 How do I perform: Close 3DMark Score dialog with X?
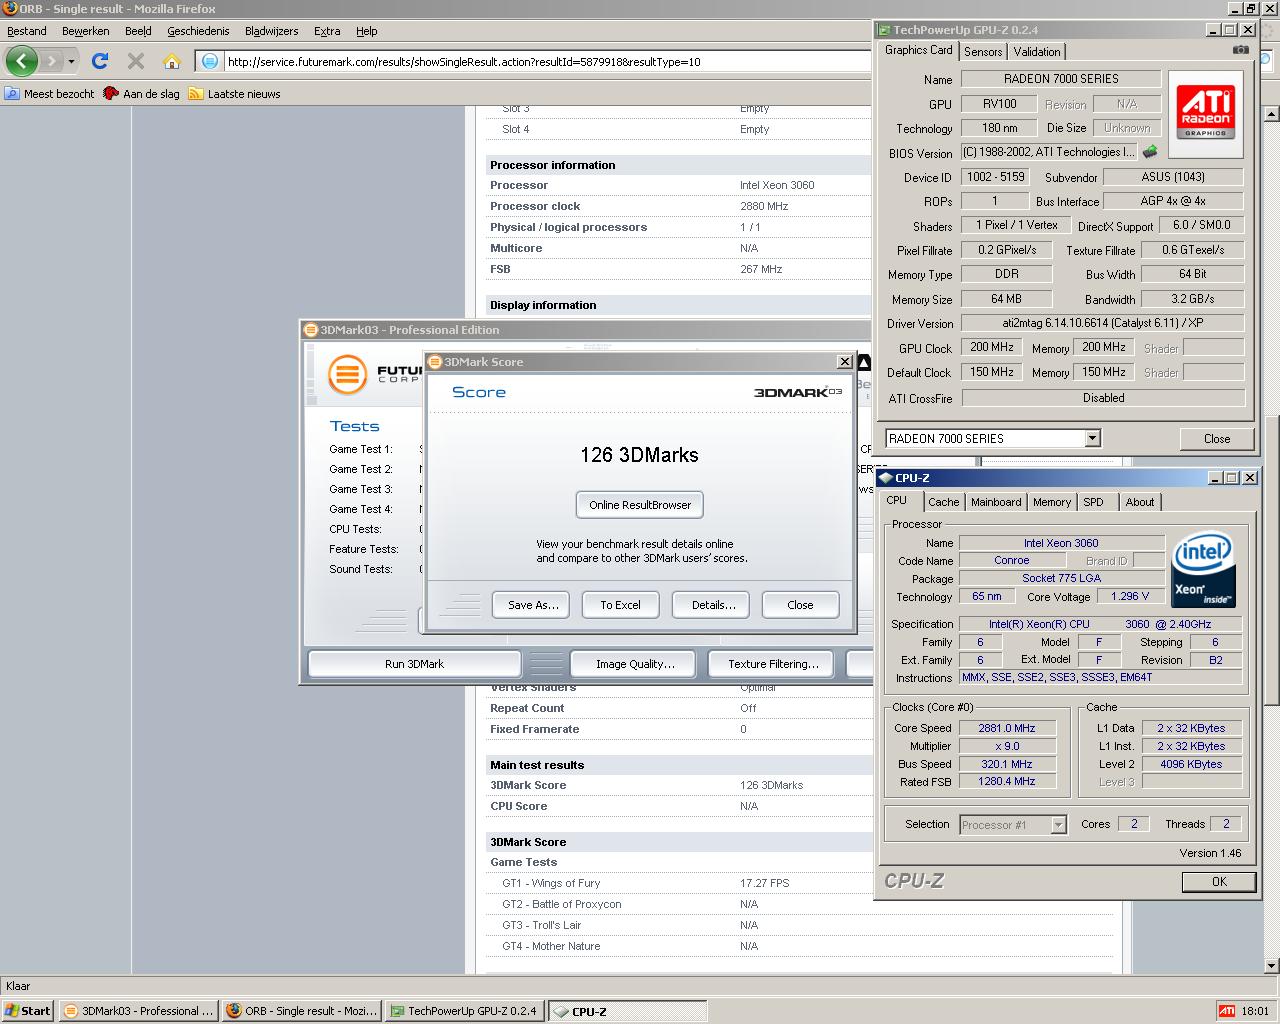click(844, 362)
